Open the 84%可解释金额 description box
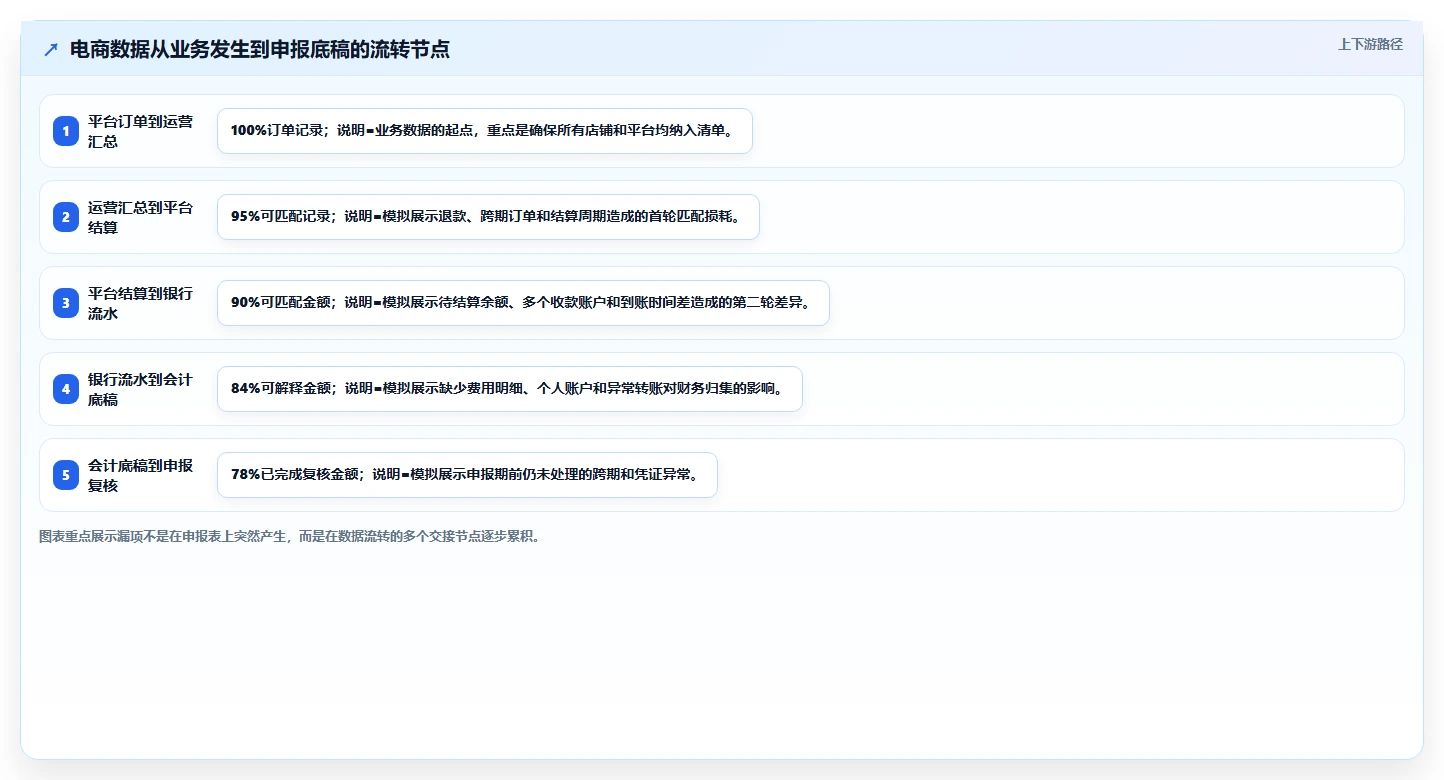Viewport: 1444px width, 780px height. pyautogui.click(x=510, y=389)
